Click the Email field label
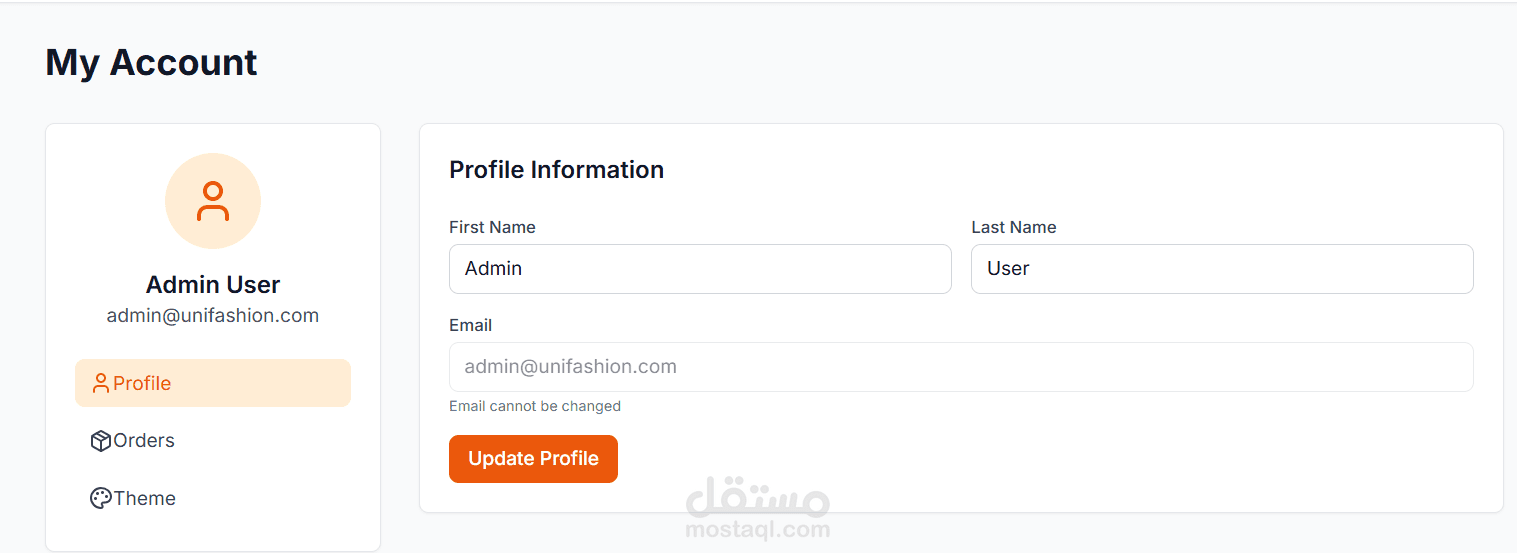 [x=470, y=325]
